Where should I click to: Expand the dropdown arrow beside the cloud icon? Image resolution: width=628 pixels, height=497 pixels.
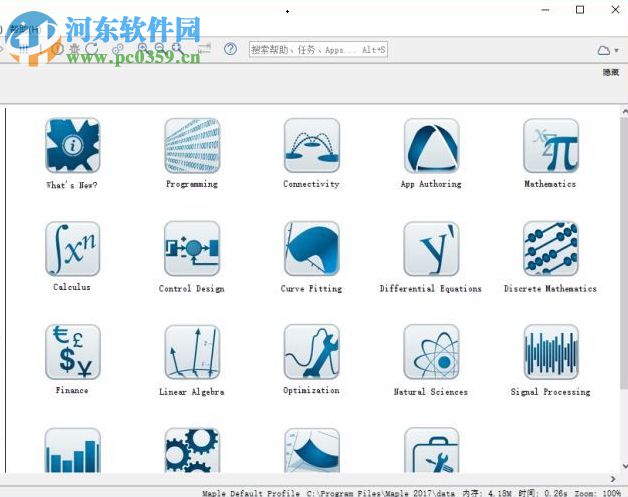click(x=617, y=50)
